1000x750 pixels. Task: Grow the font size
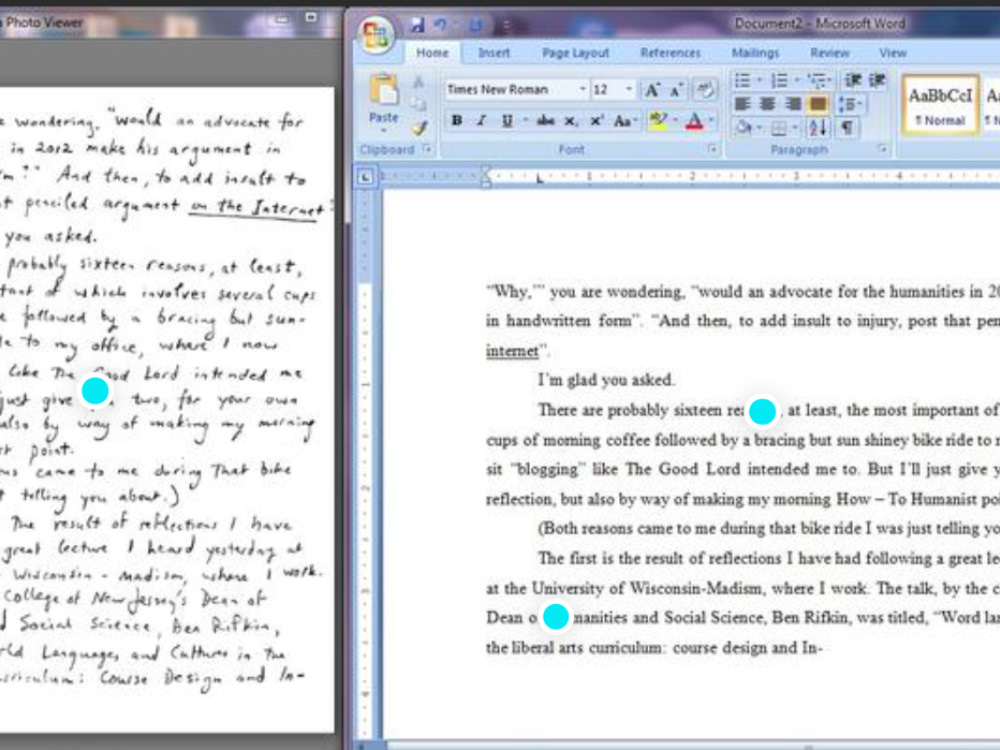coord(652,90)
